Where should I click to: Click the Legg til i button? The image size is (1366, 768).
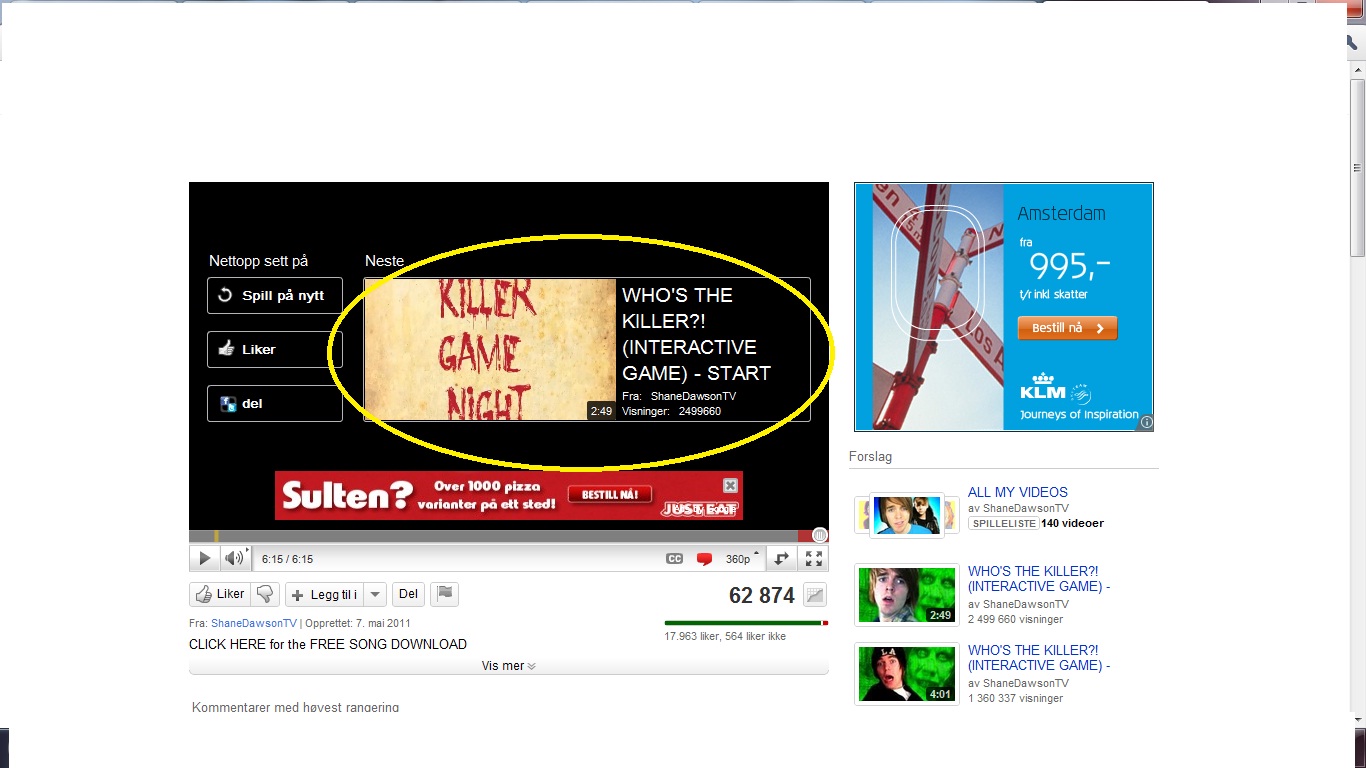pyautogui.click(x=324, y=594)
